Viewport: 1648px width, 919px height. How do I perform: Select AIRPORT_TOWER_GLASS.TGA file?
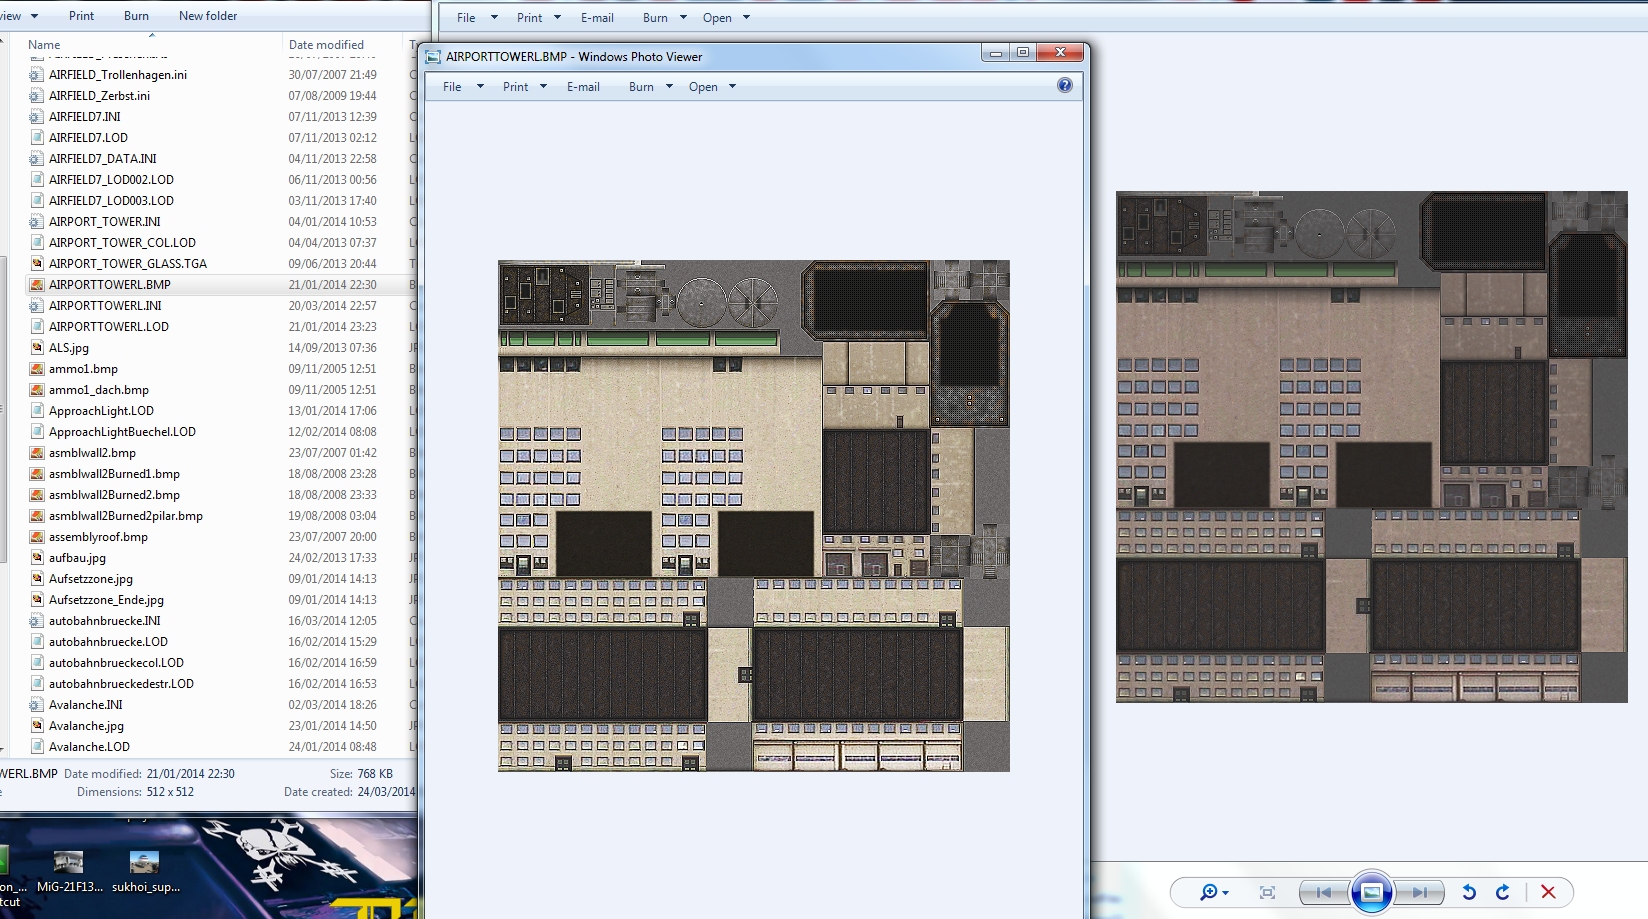point(128,264)
